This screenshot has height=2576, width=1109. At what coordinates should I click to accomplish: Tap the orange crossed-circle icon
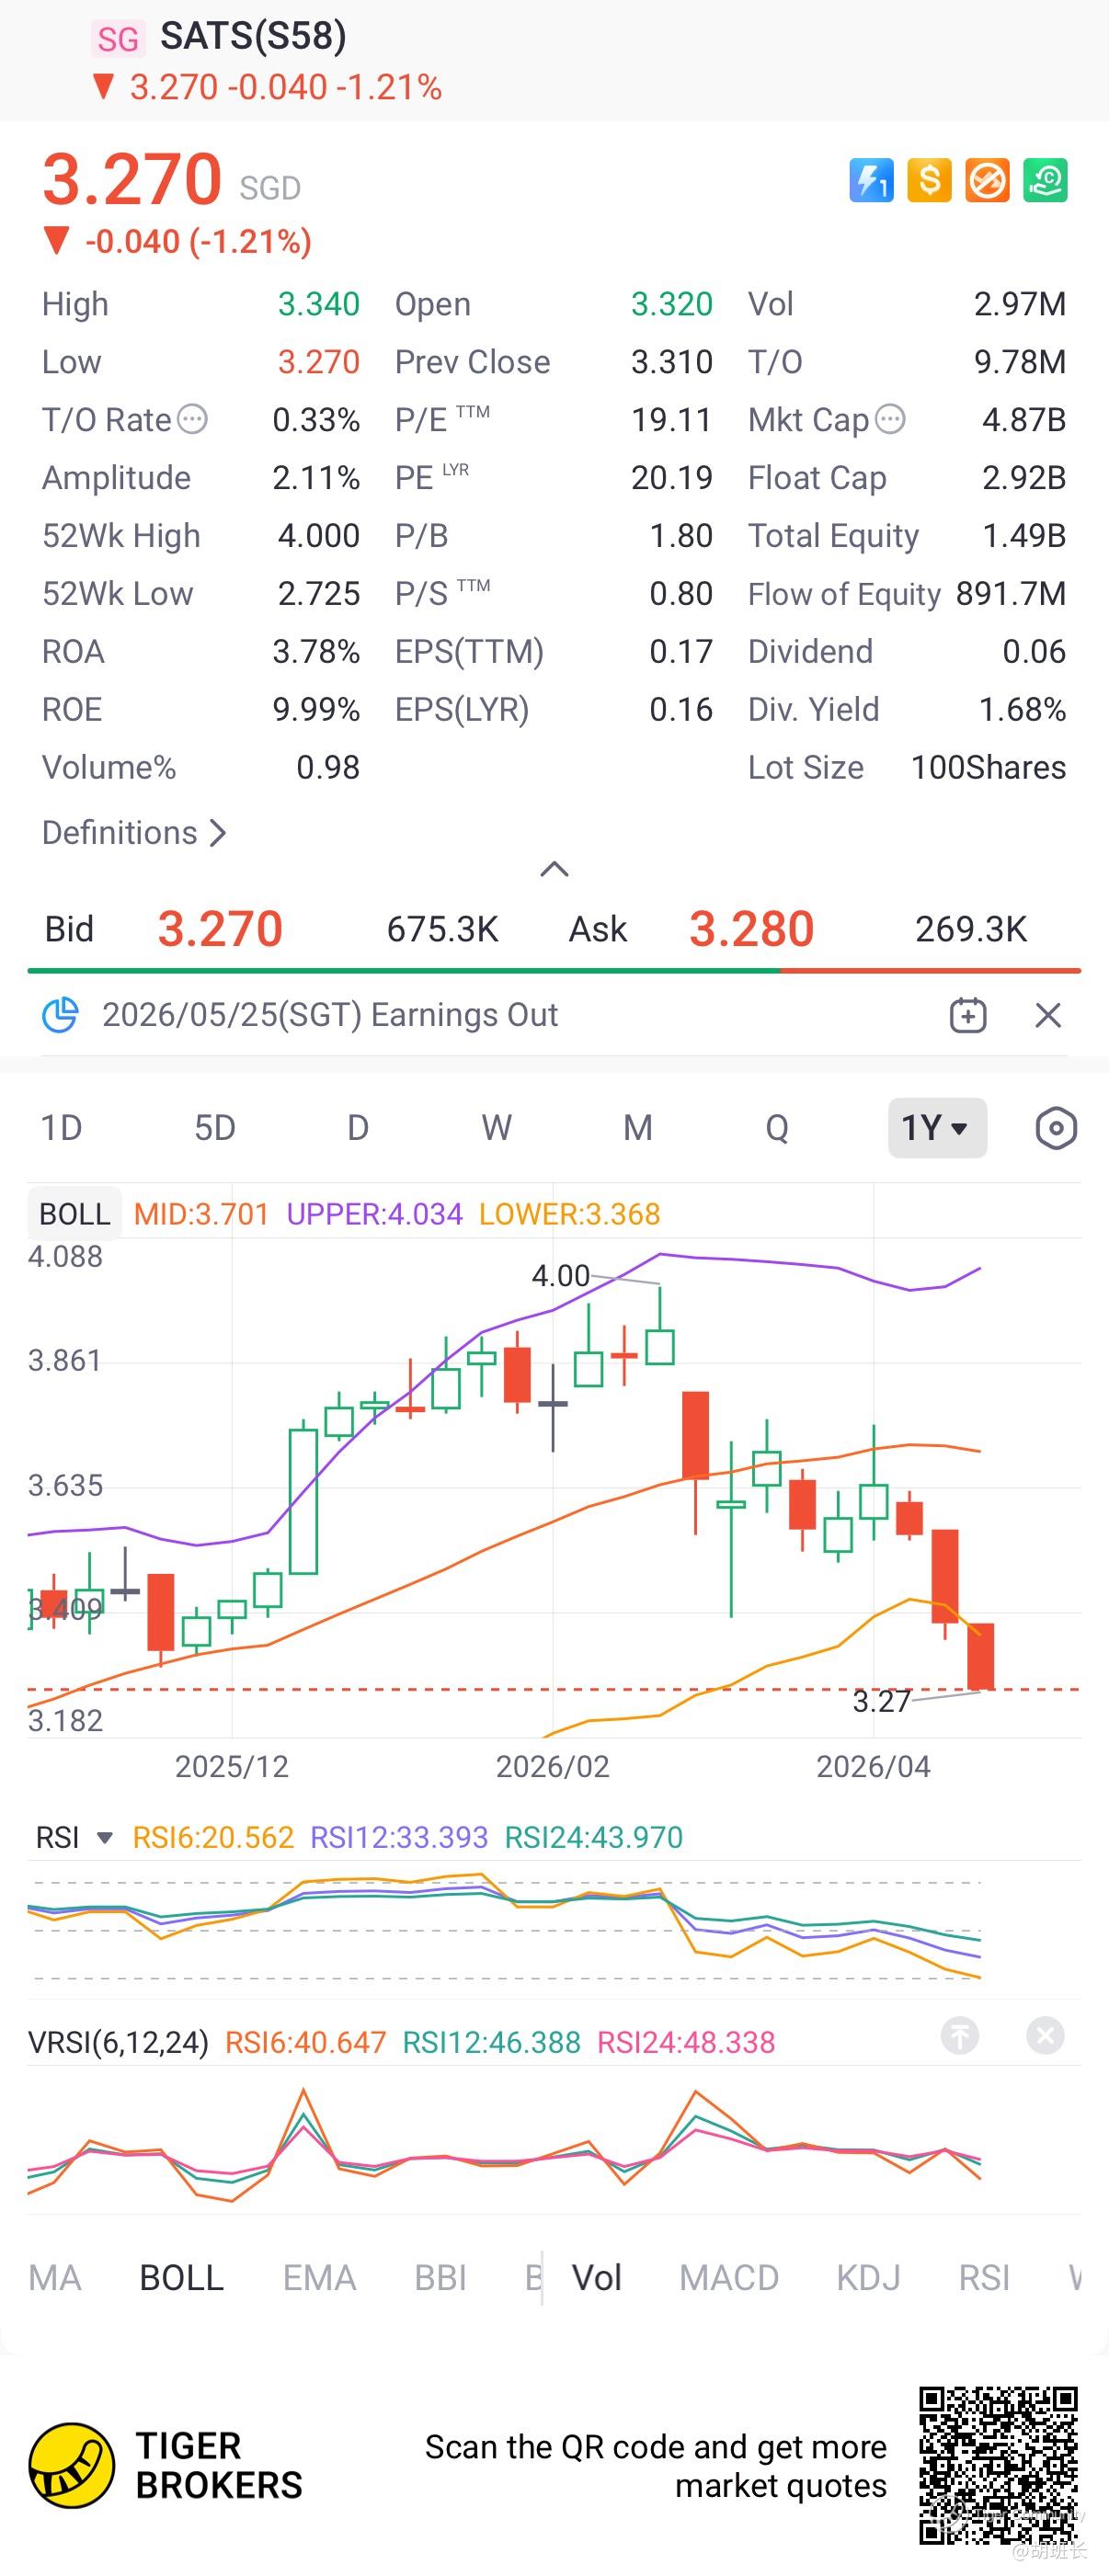[x=987, y=181]
